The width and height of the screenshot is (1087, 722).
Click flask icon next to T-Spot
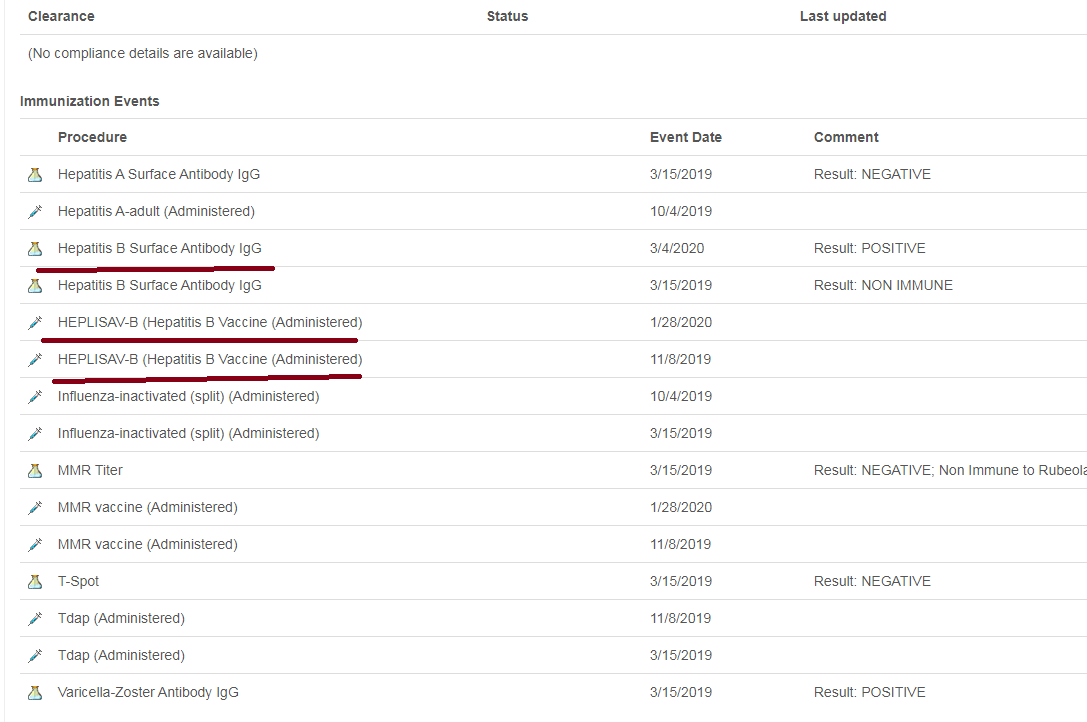click(35, 582)
